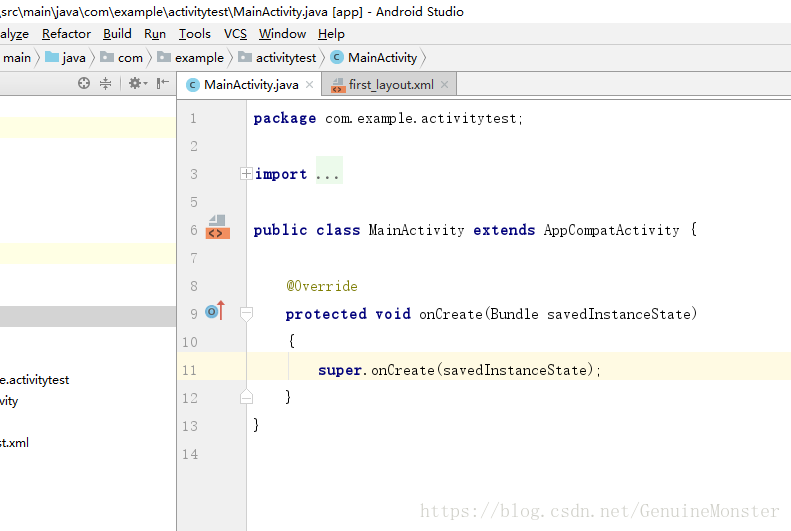Click the MainActivity class breadcrumb
The width and height of the screenshot is (791, 531).
[x=374, y=58]
